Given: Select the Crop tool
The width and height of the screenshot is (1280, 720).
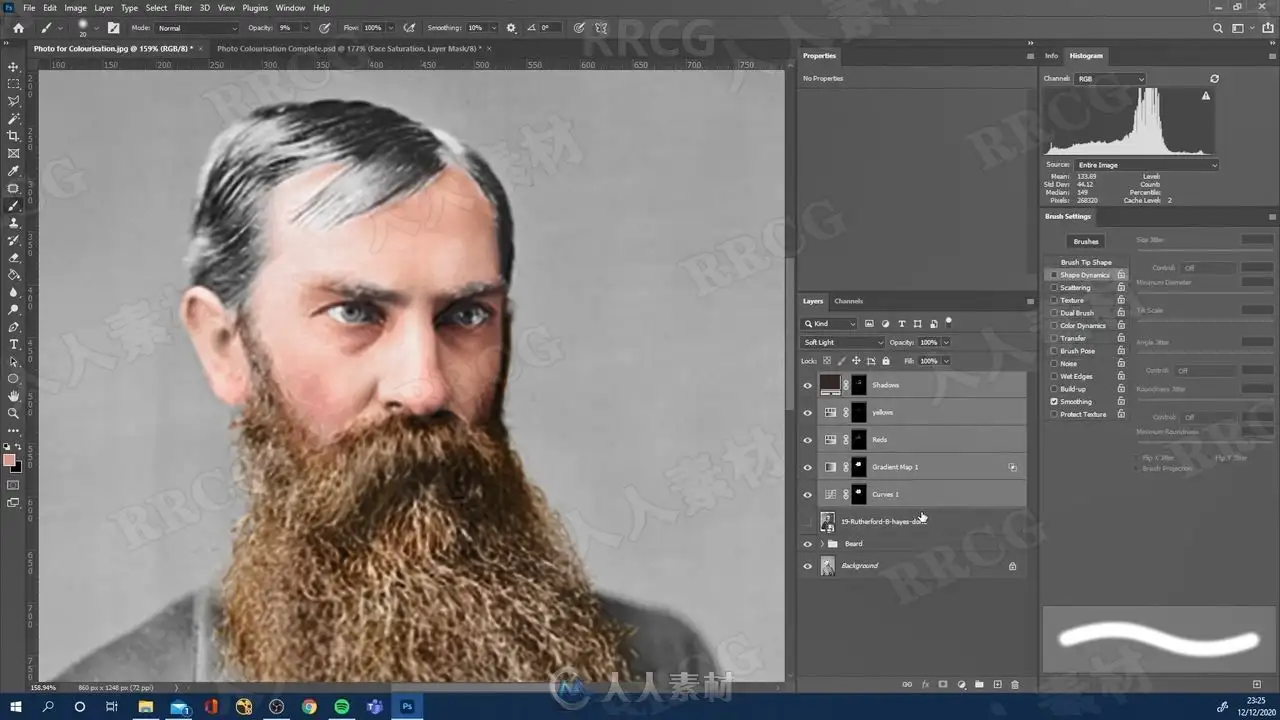Looking at the screenshot, I should tap(13, 136).
